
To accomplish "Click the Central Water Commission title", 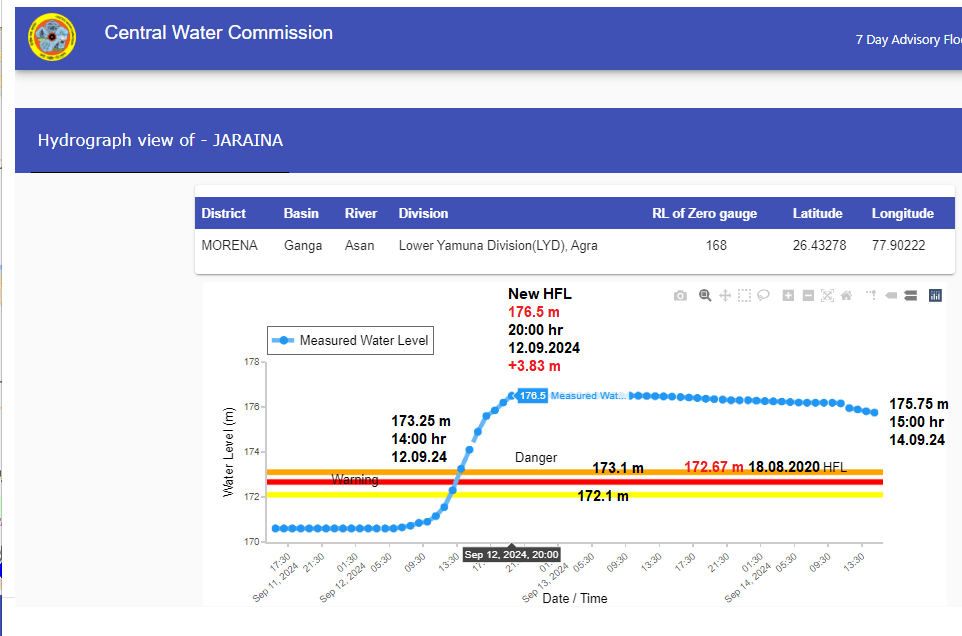I will tap(218, 33).
